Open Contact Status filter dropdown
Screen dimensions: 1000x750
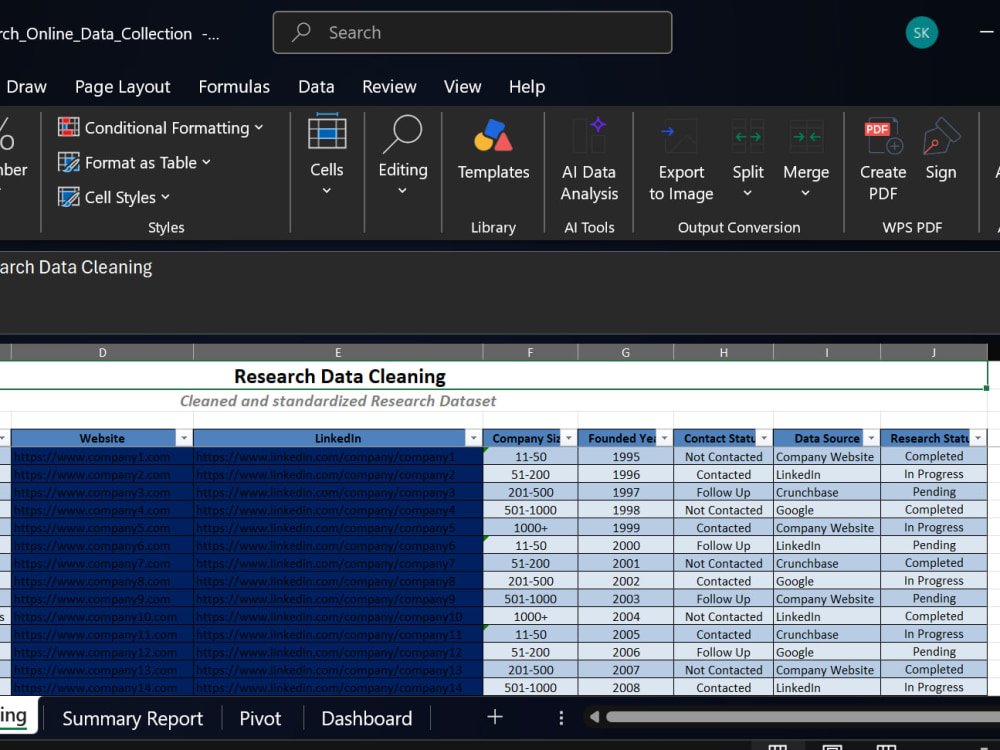pyautogui.click(x=764, y=438)
